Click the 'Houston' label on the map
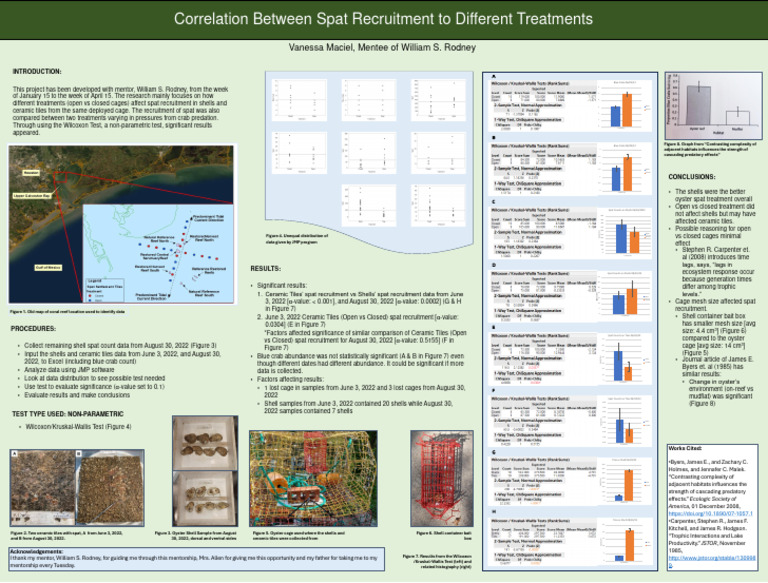 [x=31, y=173]
